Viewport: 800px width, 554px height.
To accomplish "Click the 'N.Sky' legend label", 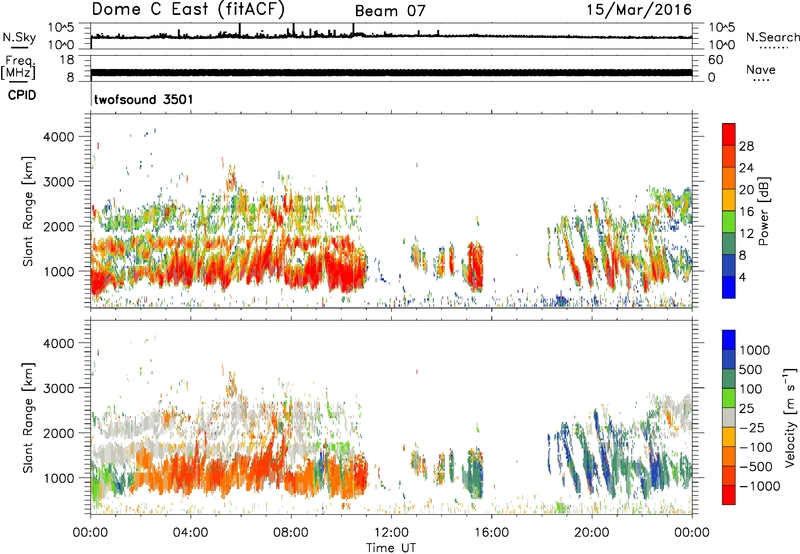I will 19,37.
